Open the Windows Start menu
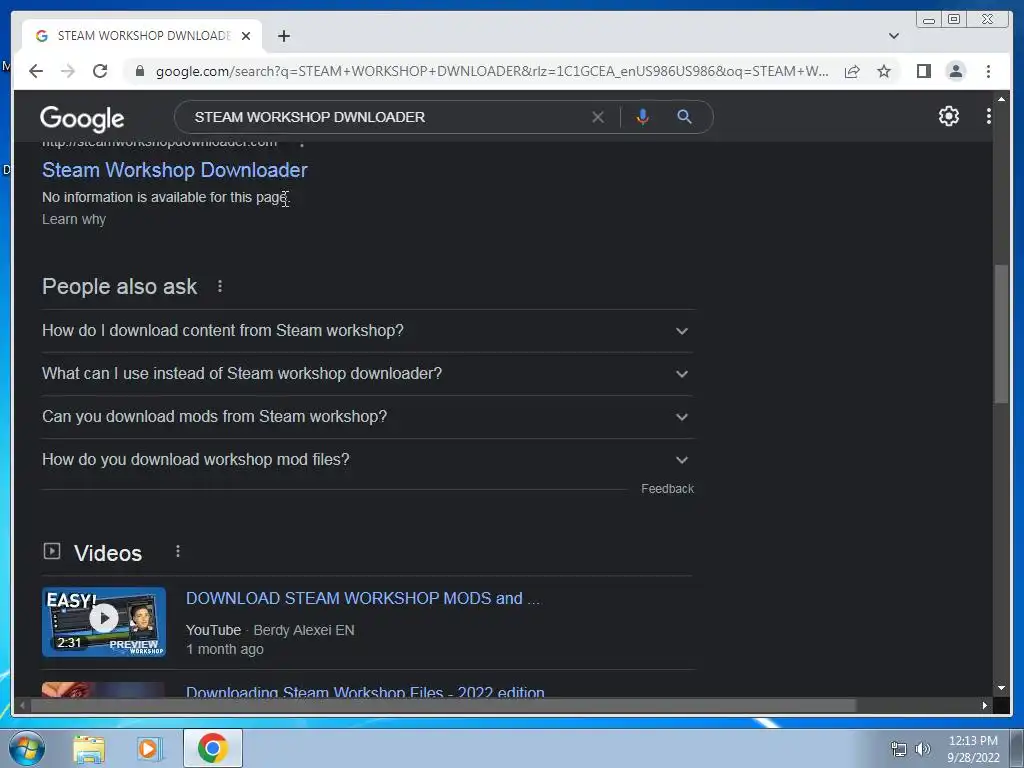1024x768 pixels. click(26, 748)
